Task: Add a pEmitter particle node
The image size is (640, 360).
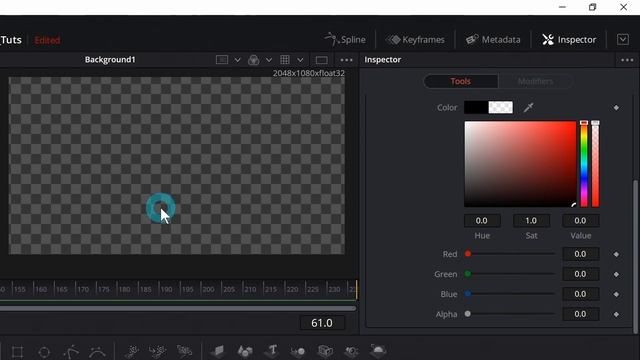Action: click(131, 351)
